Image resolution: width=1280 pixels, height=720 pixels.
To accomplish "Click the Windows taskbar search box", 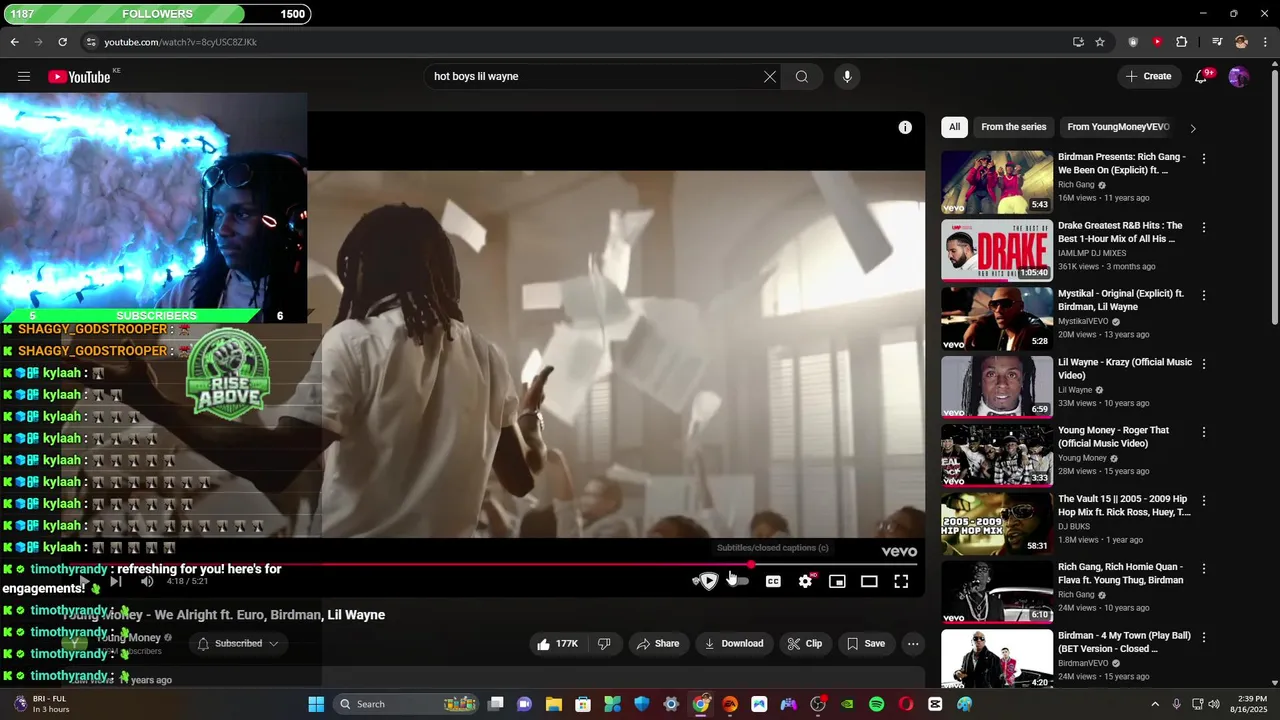I will pos(406,704).
